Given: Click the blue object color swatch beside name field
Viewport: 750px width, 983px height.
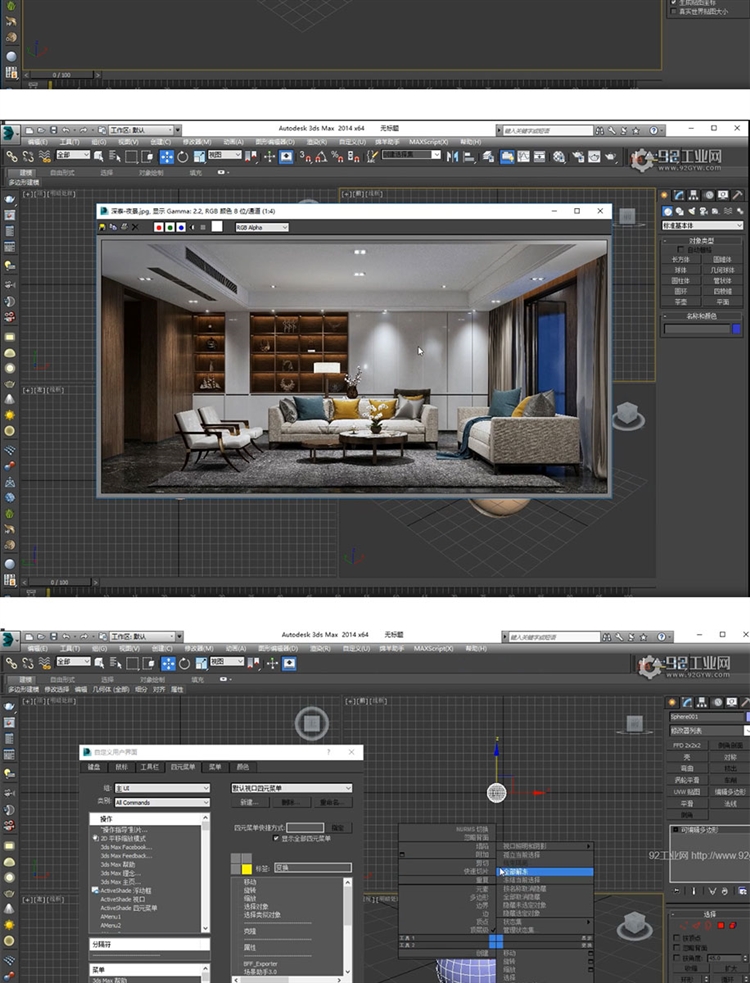Looking at the screenshot, I should coord(736,329).
